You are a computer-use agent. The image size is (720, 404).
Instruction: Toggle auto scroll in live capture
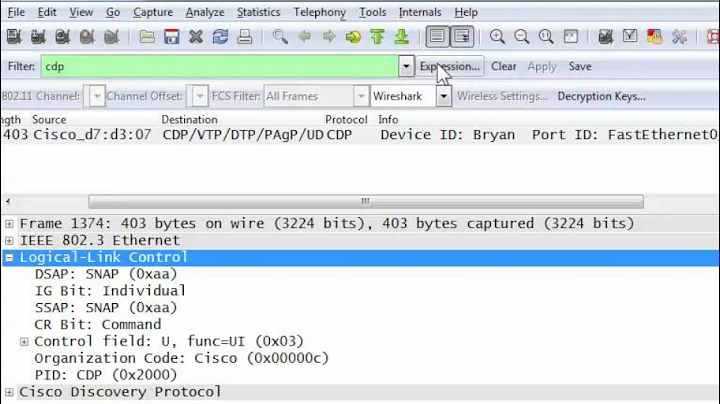click(462, 36)
